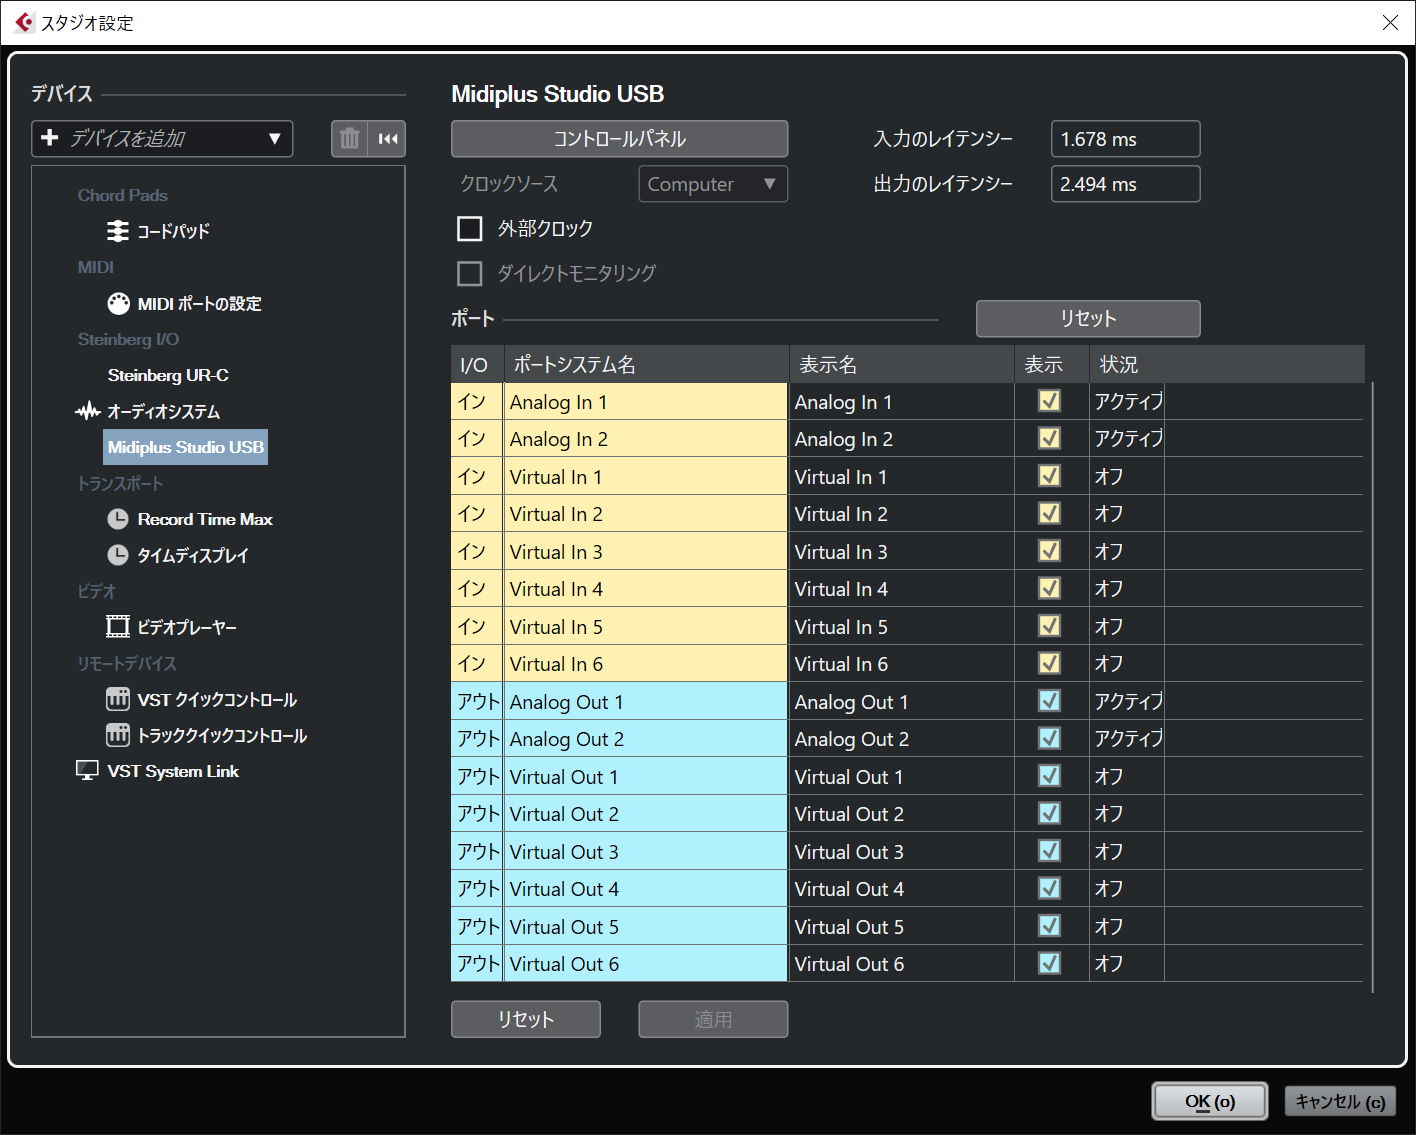Close the スタジオ設定 dialog window
The height and width of the screenshot is (1135, 1416).
point(1390,22)
